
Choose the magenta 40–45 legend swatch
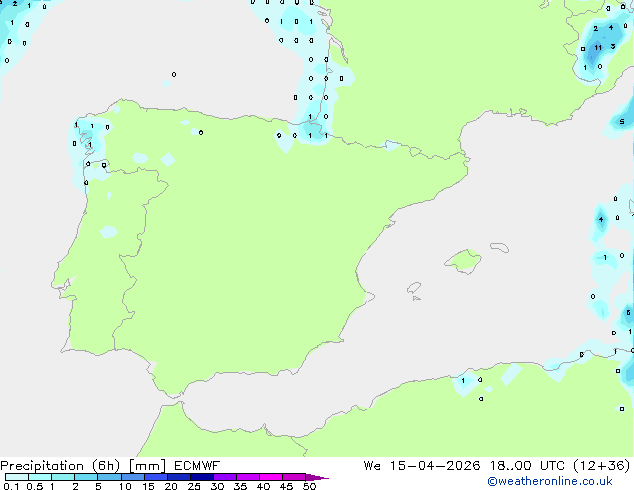click(271, 477)
